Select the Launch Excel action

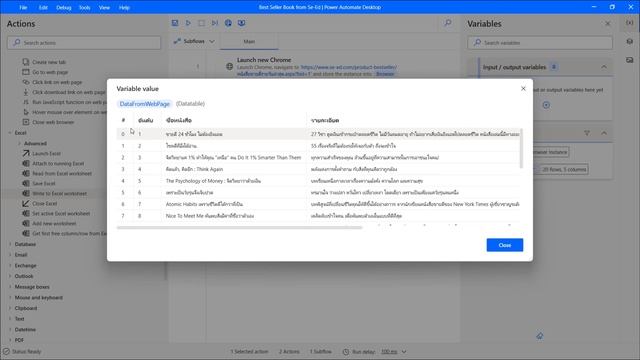[x=46, y=153]
